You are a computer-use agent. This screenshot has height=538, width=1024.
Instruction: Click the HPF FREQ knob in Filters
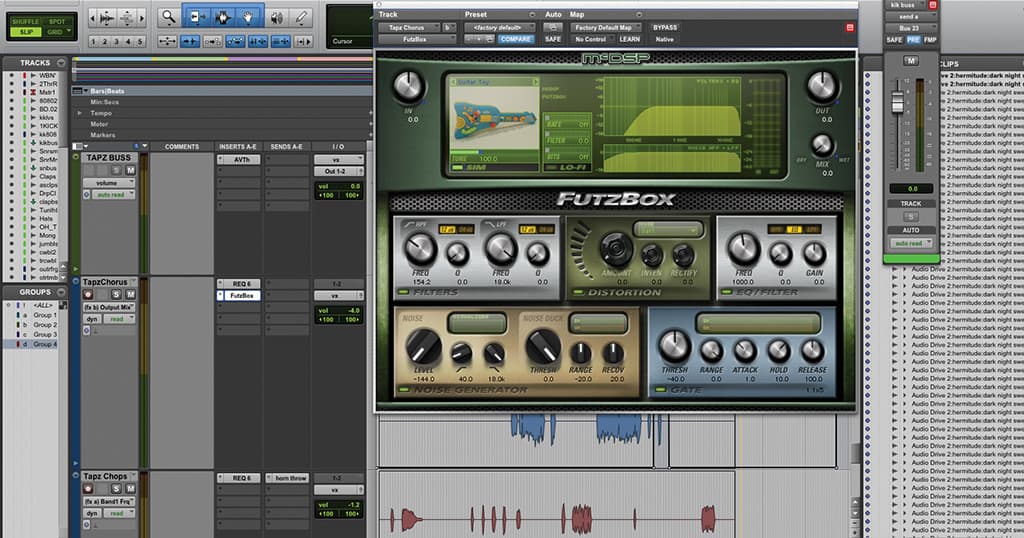[420, 249]
